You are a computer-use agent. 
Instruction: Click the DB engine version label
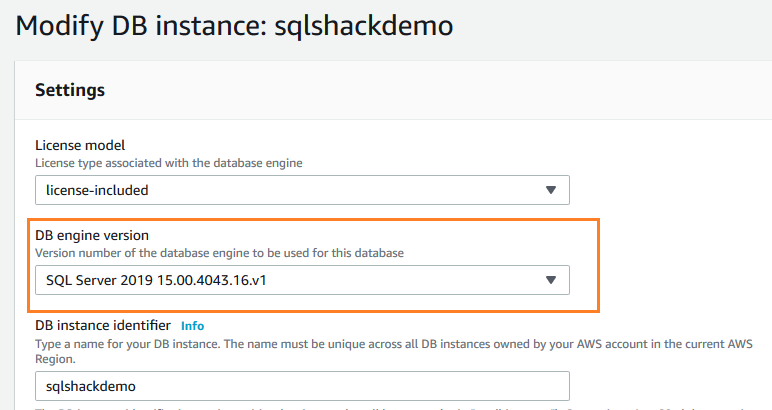tap(92, 236)
